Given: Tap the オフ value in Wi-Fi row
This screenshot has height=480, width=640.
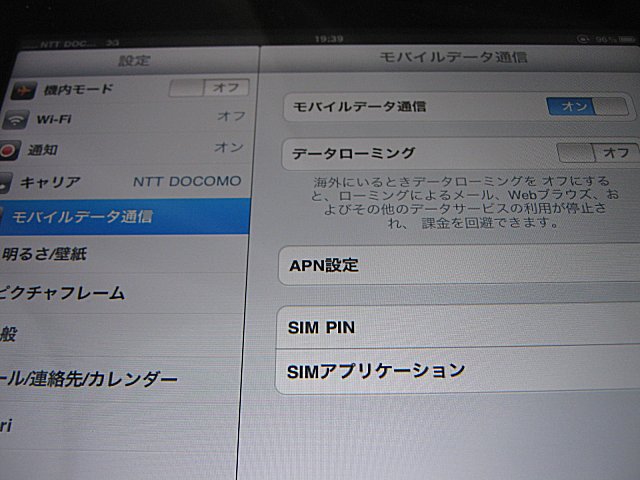Looking at the screenshot, I should 231,116.
